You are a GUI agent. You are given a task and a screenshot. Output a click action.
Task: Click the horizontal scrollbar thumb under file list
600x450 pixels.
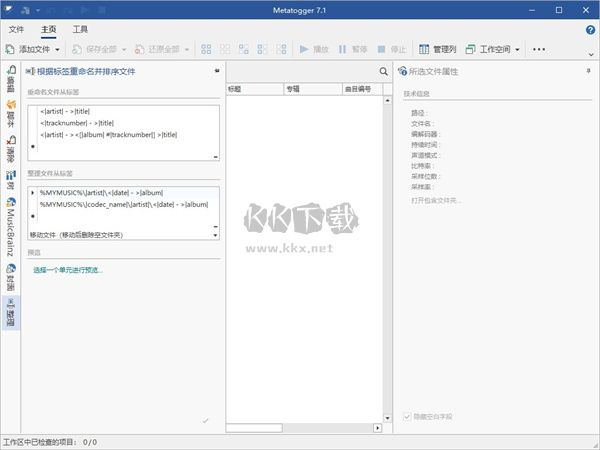click(254, 428)
